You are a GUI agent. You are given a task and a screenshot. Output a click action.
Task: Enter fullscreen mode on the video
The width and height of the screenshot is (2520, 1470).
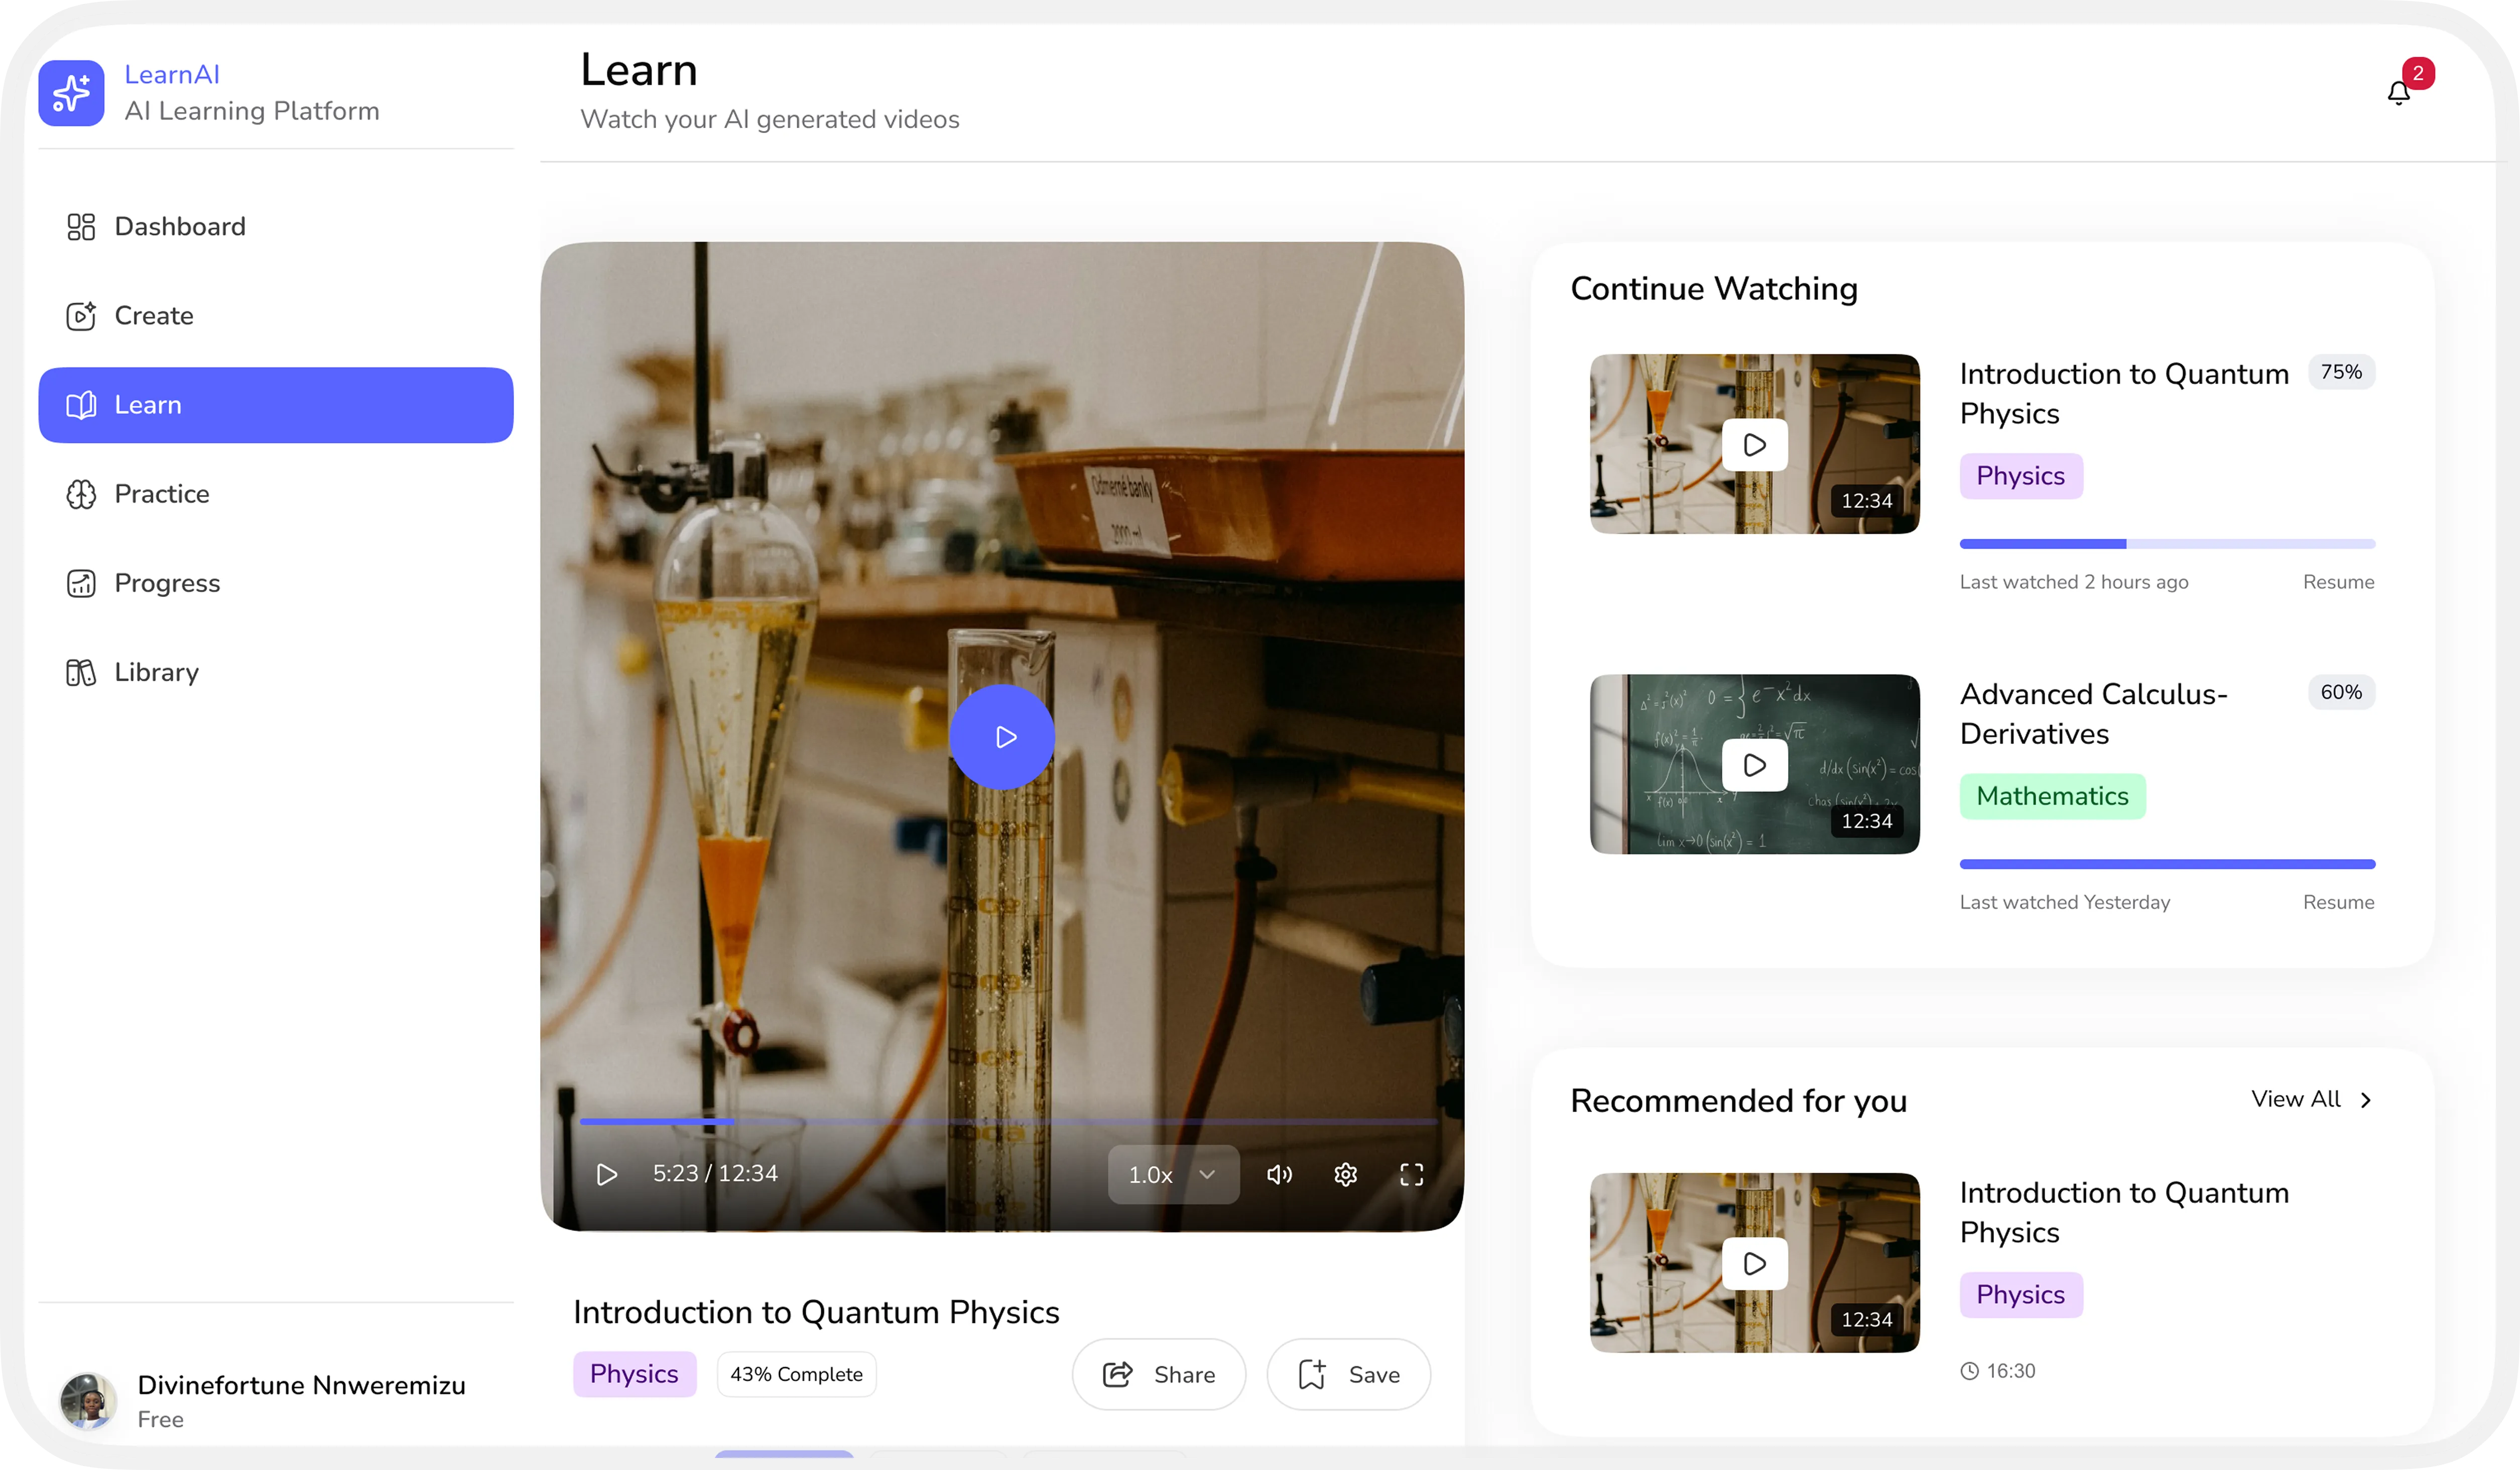pos(1412,1175)
